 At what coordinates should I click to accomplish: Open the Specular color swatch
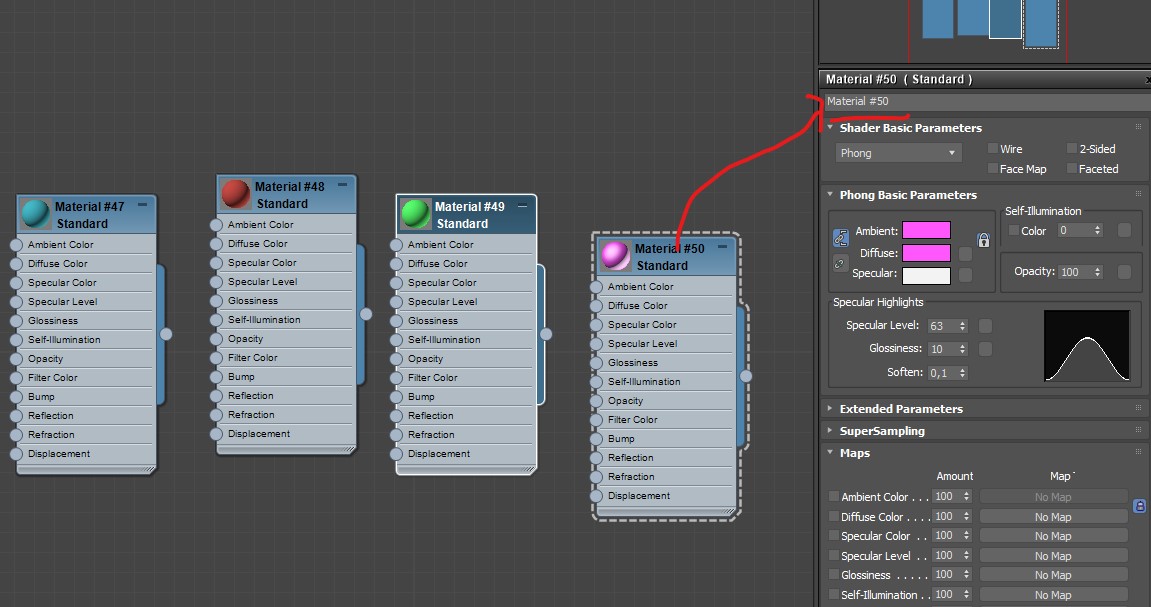[x=926, y=275]
